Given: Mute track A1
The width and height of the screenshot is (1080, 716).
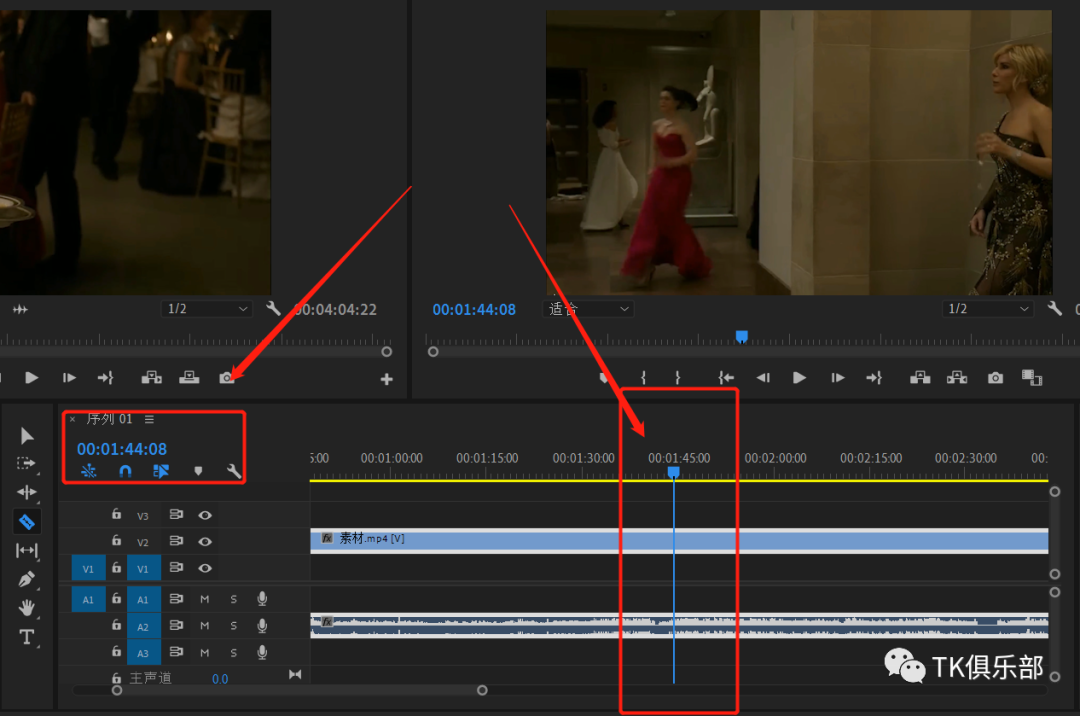Looking at the screenshot, I should click(x=205, y=600).
